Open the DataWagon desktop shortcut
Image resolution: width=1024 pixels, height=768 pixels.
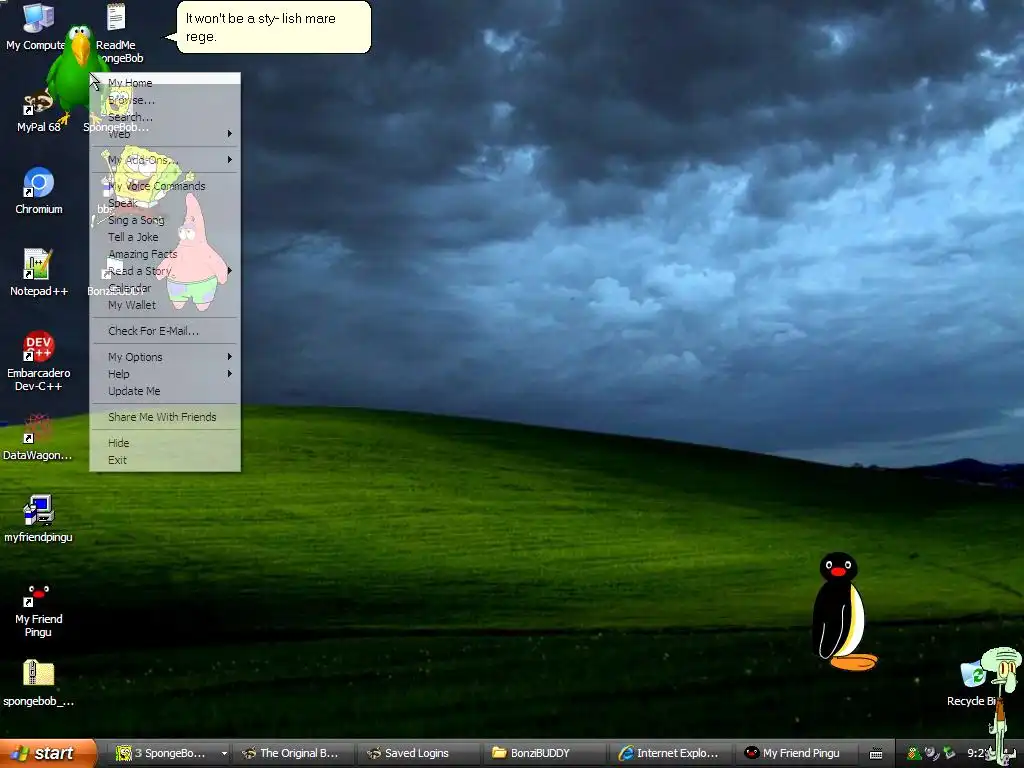[38, 436]
